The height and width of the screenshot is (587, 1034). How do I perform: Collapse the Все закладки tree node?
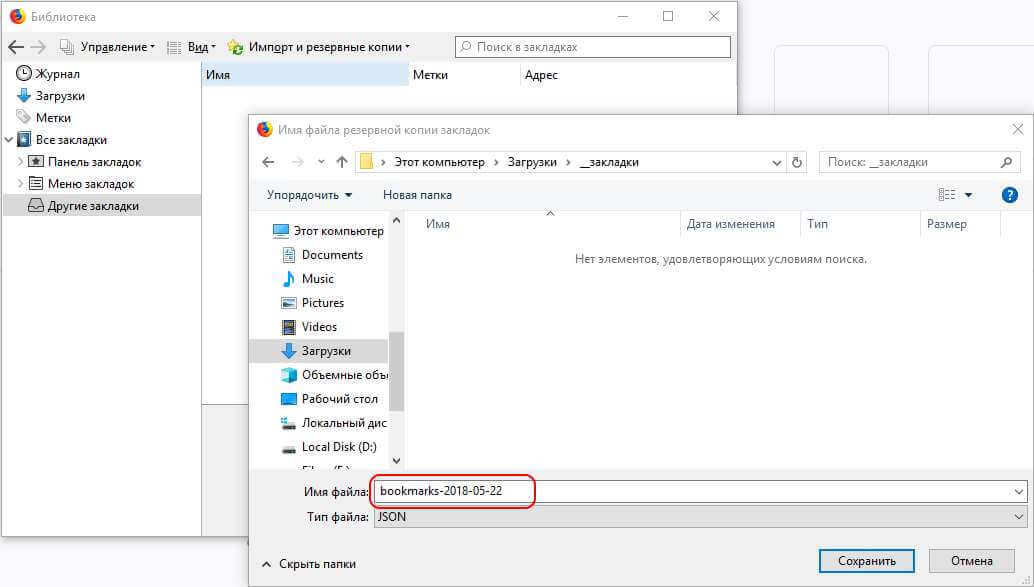point(9,140)
